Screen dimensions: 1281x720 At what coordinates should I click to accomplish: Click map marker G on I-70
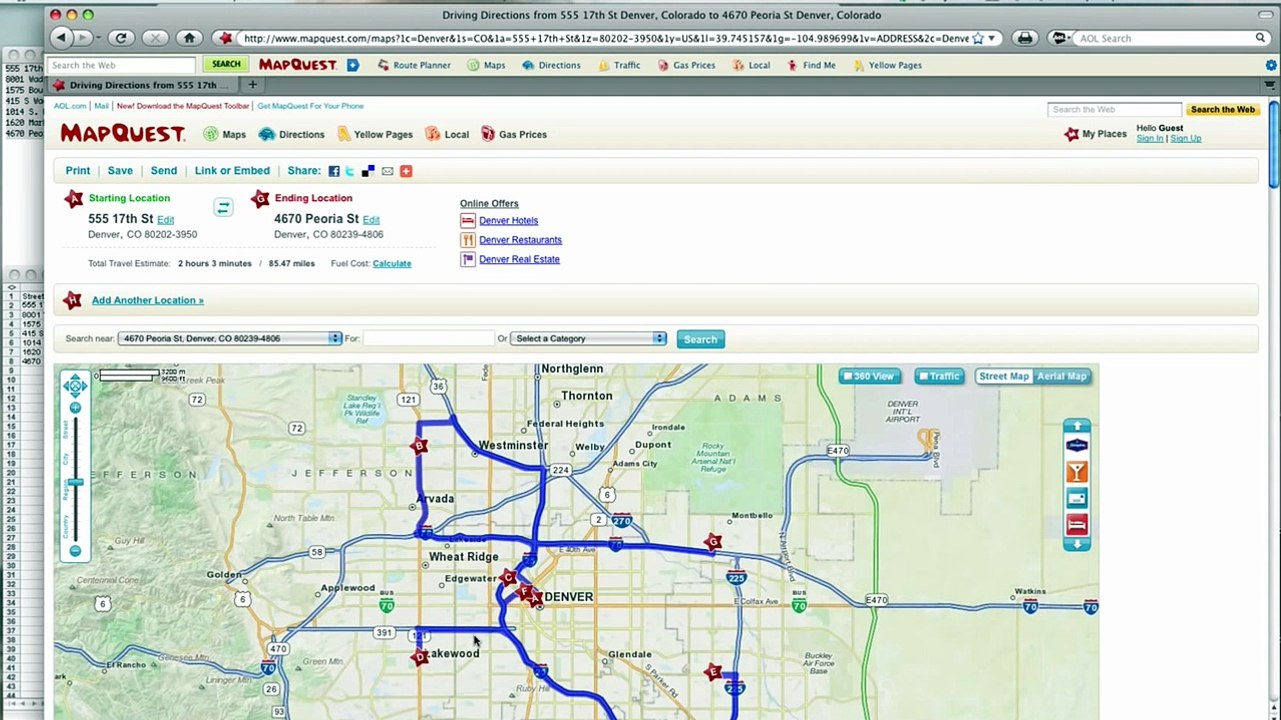point(712,542)
